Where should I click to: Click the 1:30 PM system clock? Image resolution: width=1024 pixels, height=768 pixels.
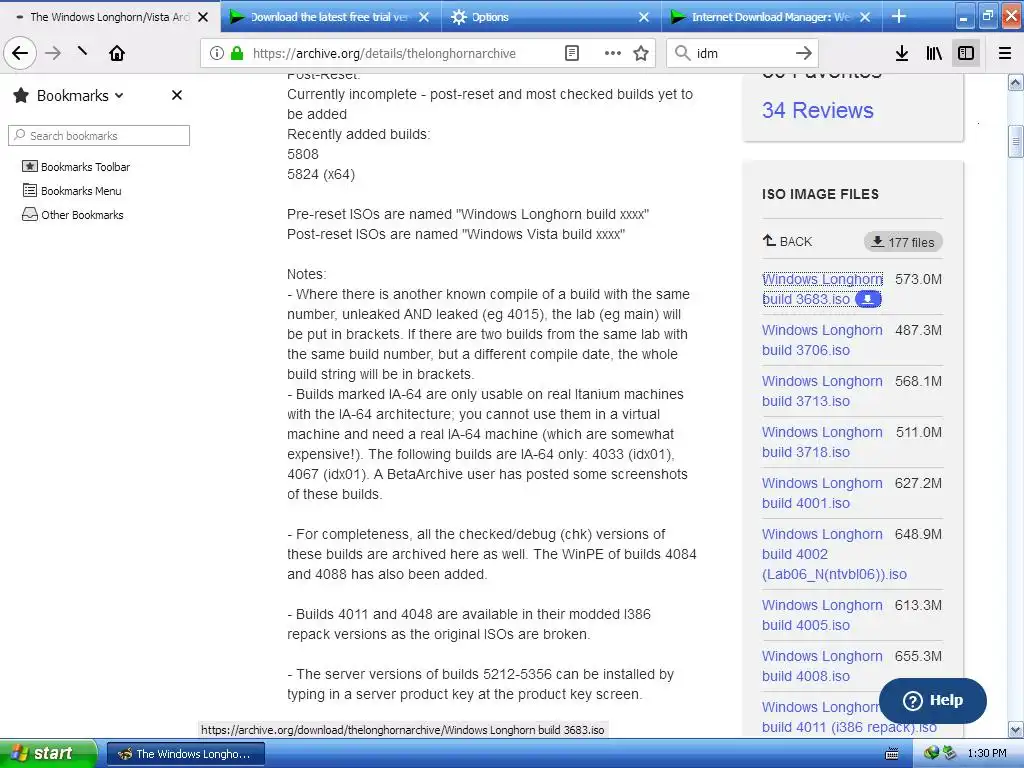tap(987, 754)
